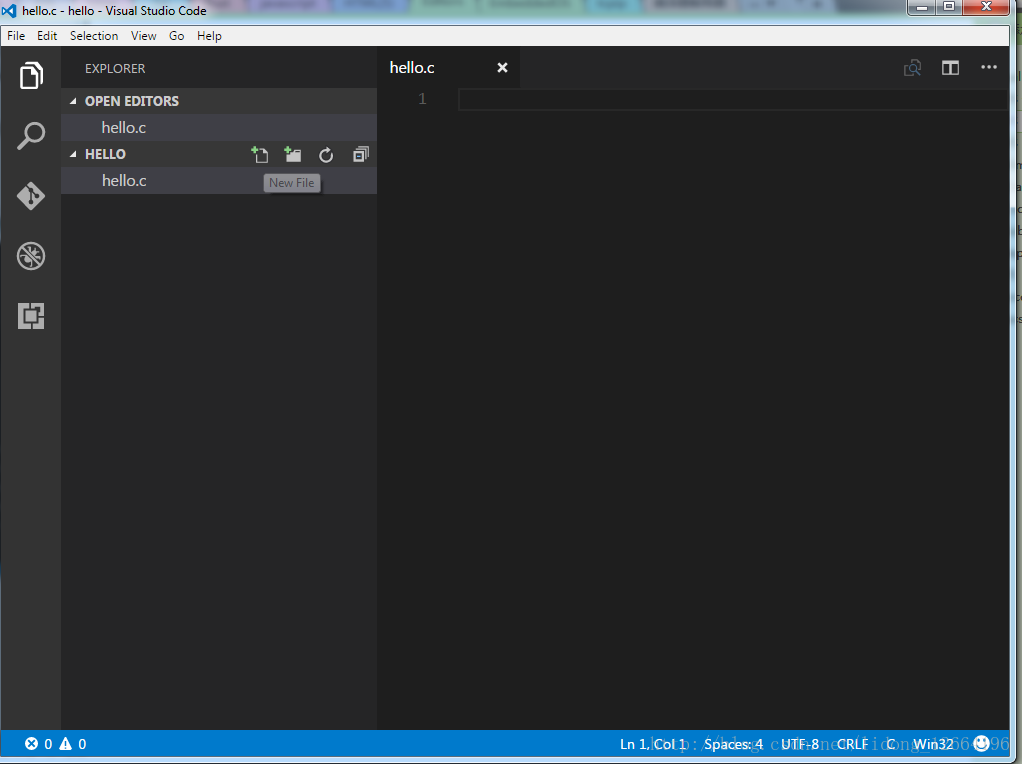
Task: Open the Explorer view in activity bar
Action: tap(31, 76)
